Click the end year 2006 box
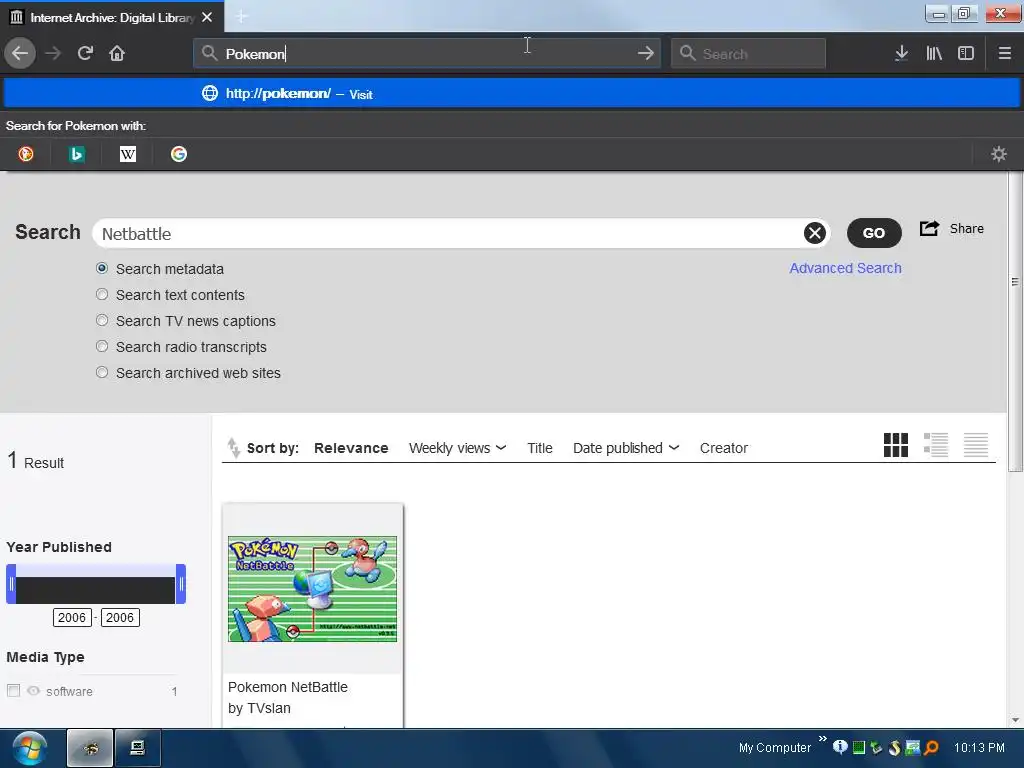The height and width of the screenshot is (768, 1024). (120, 617)
